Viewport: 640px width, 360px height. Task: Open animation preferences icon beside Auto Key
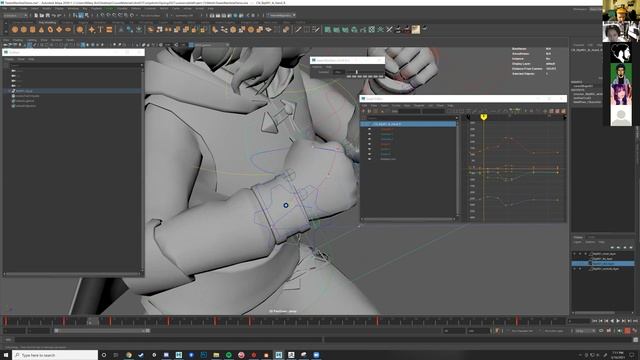pyautogui.click(x=635, y=331)
